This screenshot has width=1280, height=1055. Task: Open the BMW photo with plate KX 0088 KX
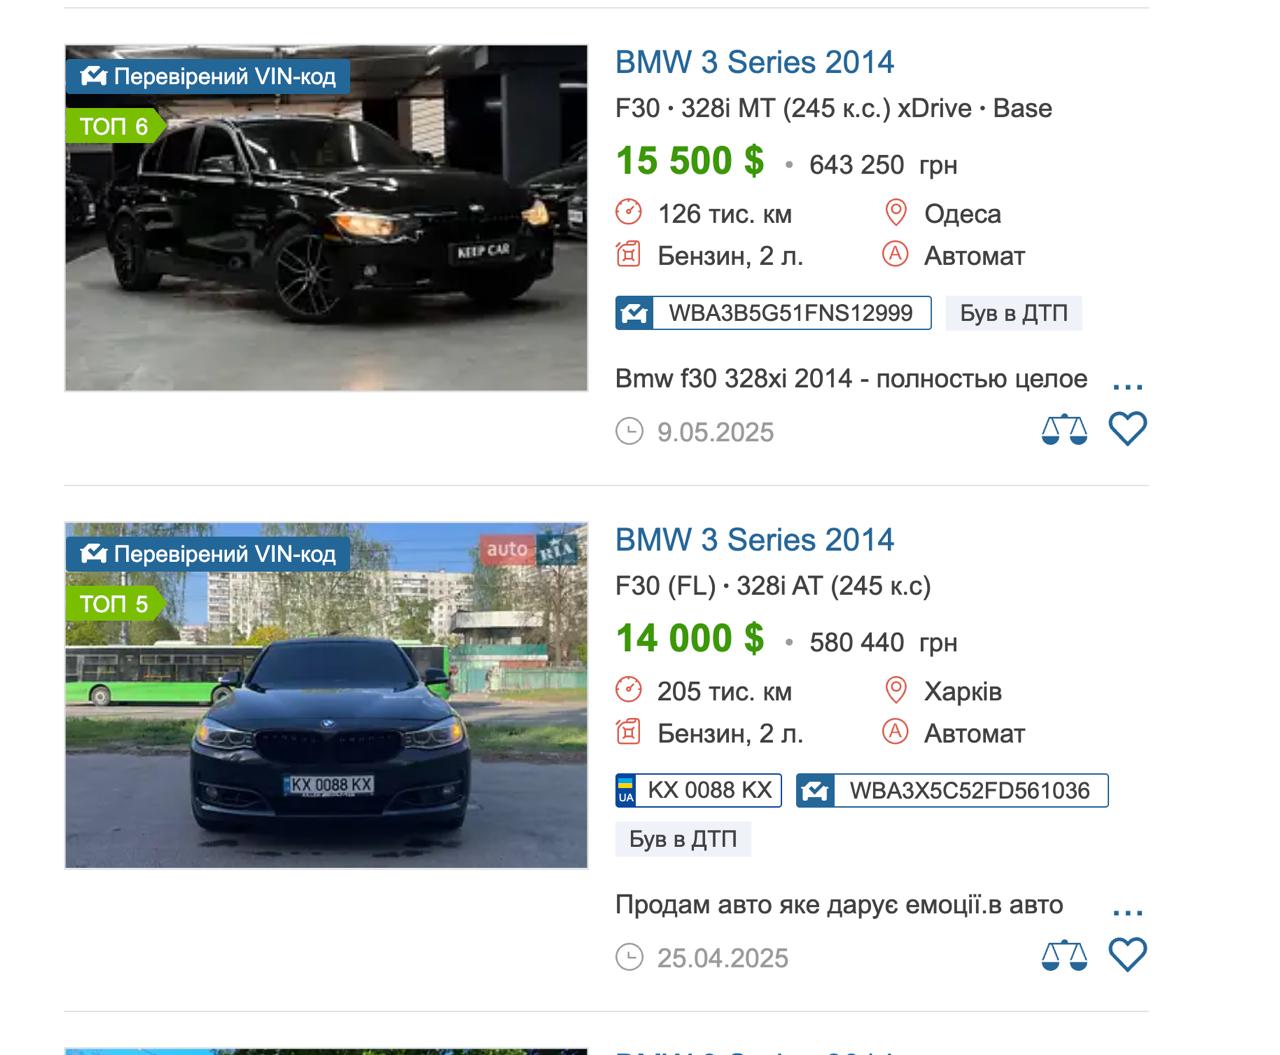coord(326,695)
